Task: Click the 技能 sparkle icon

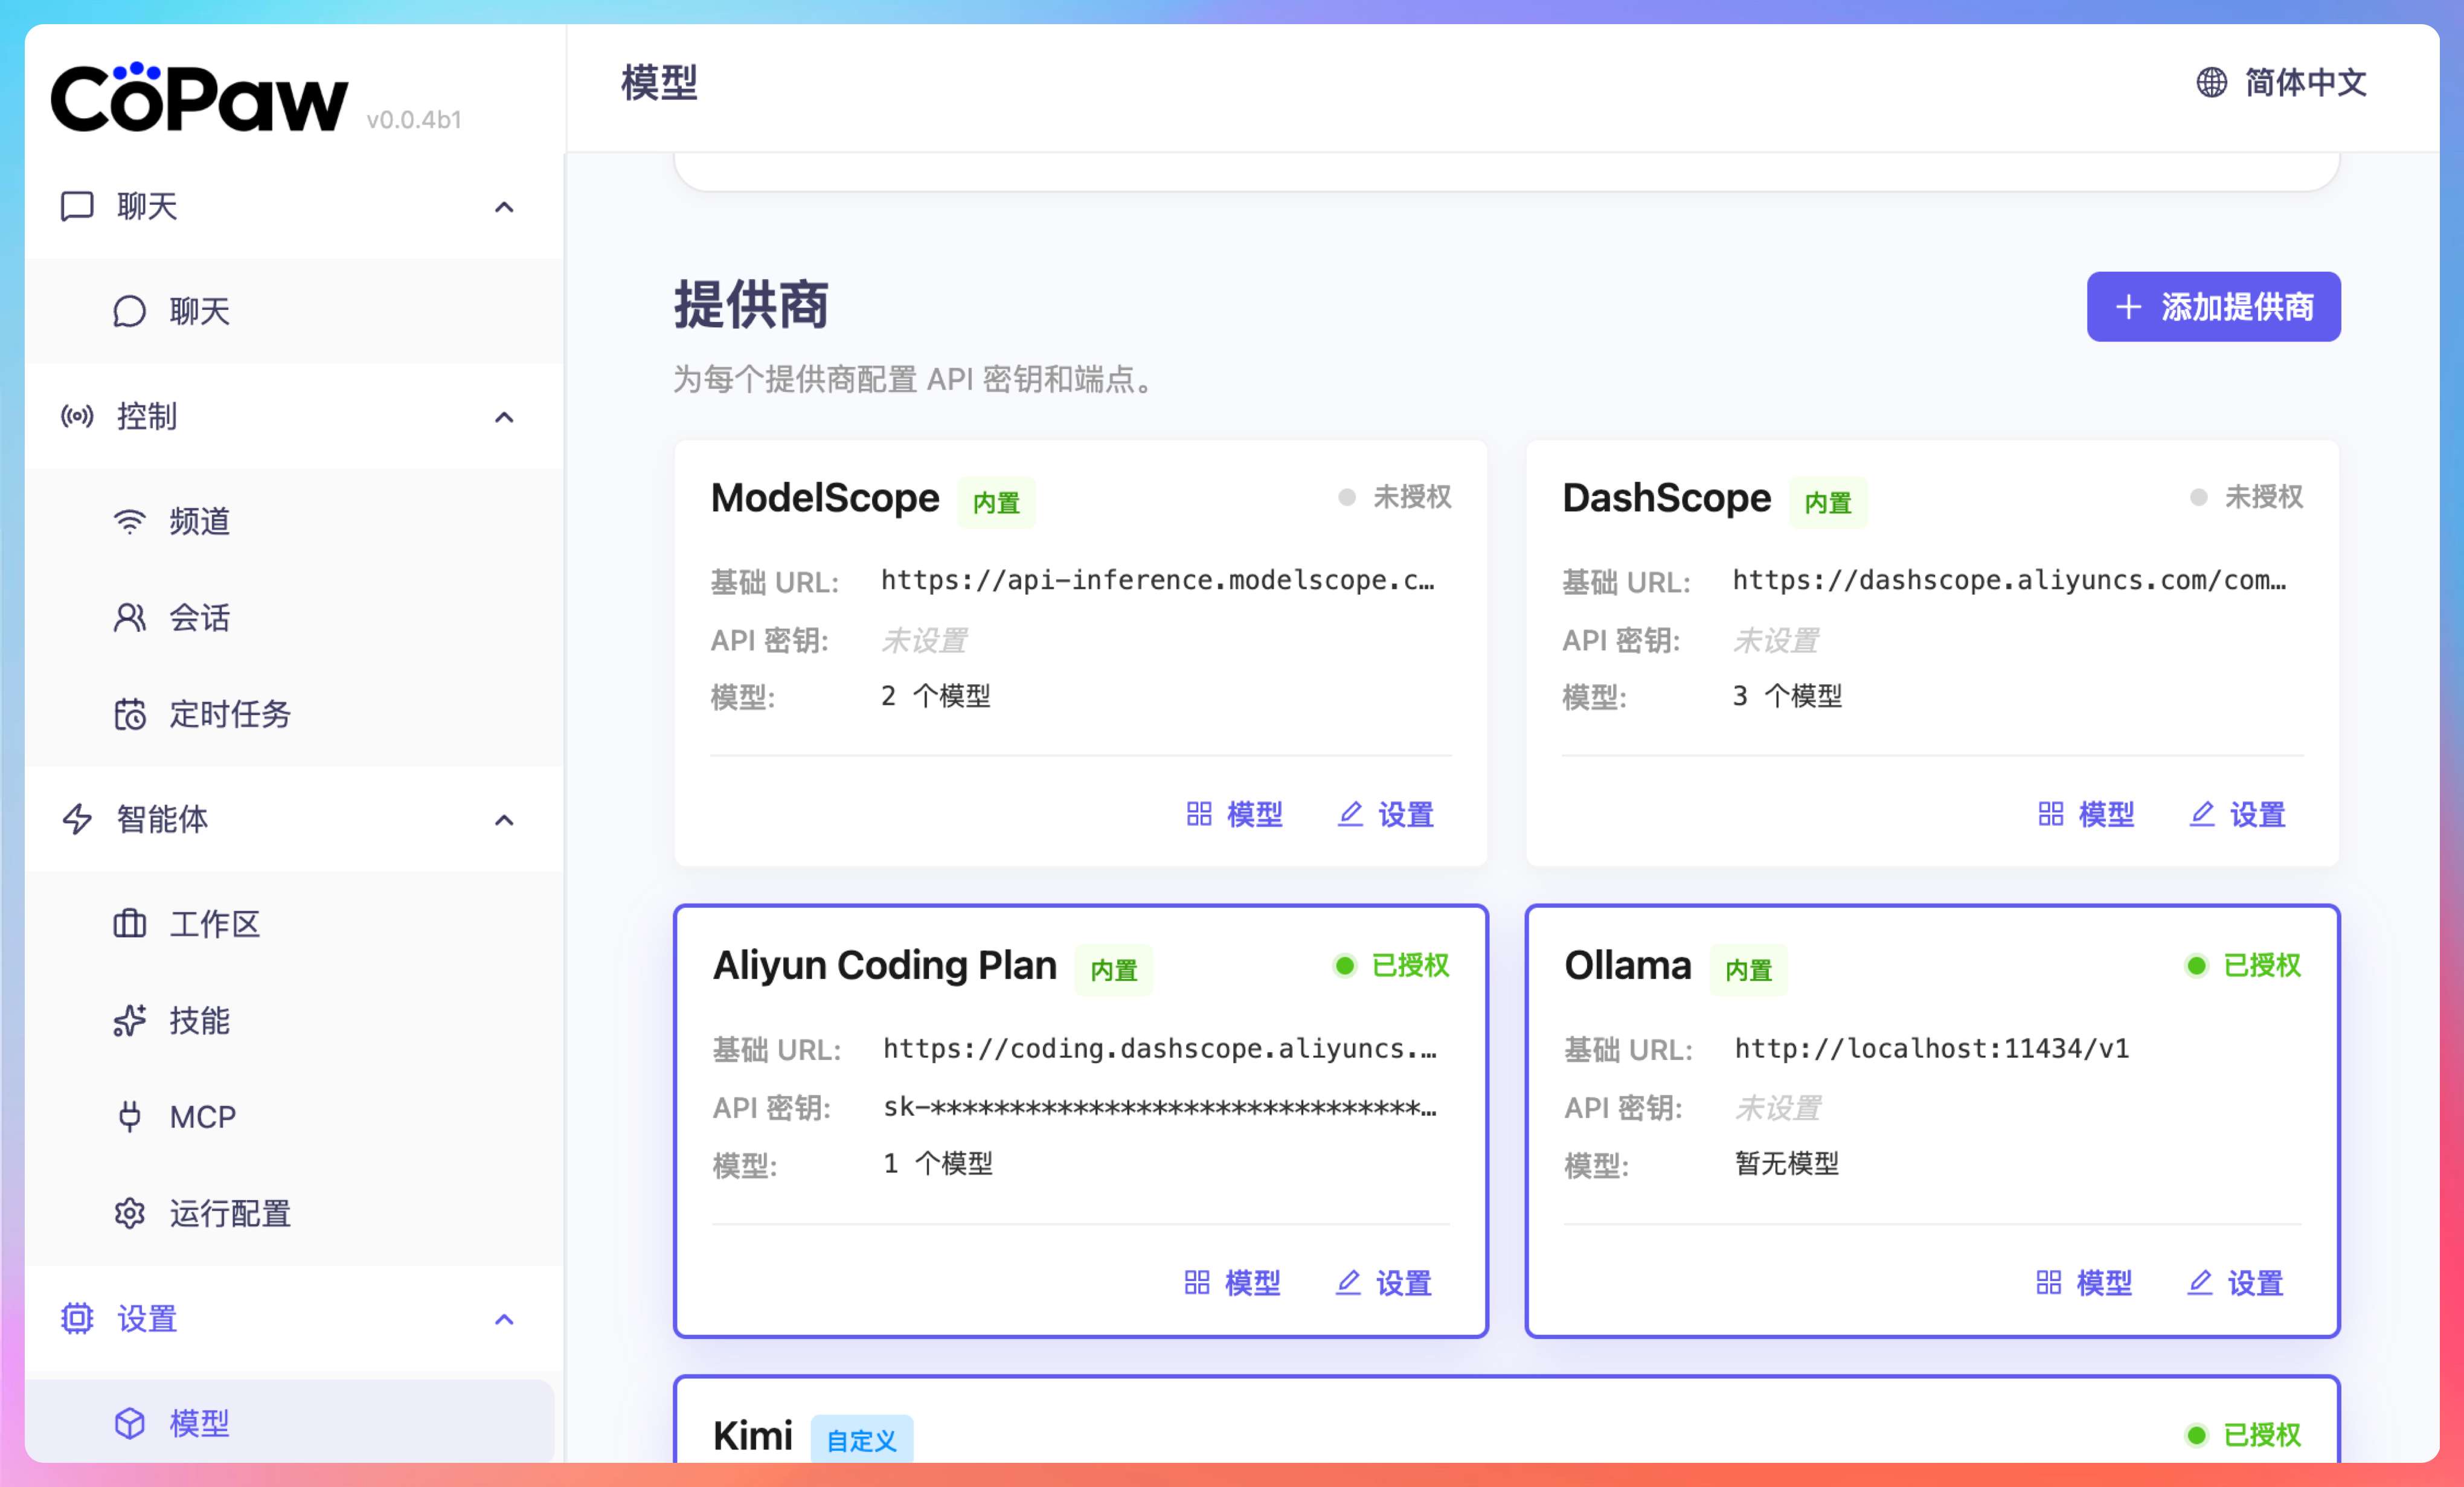Action: coord(129,1021)
